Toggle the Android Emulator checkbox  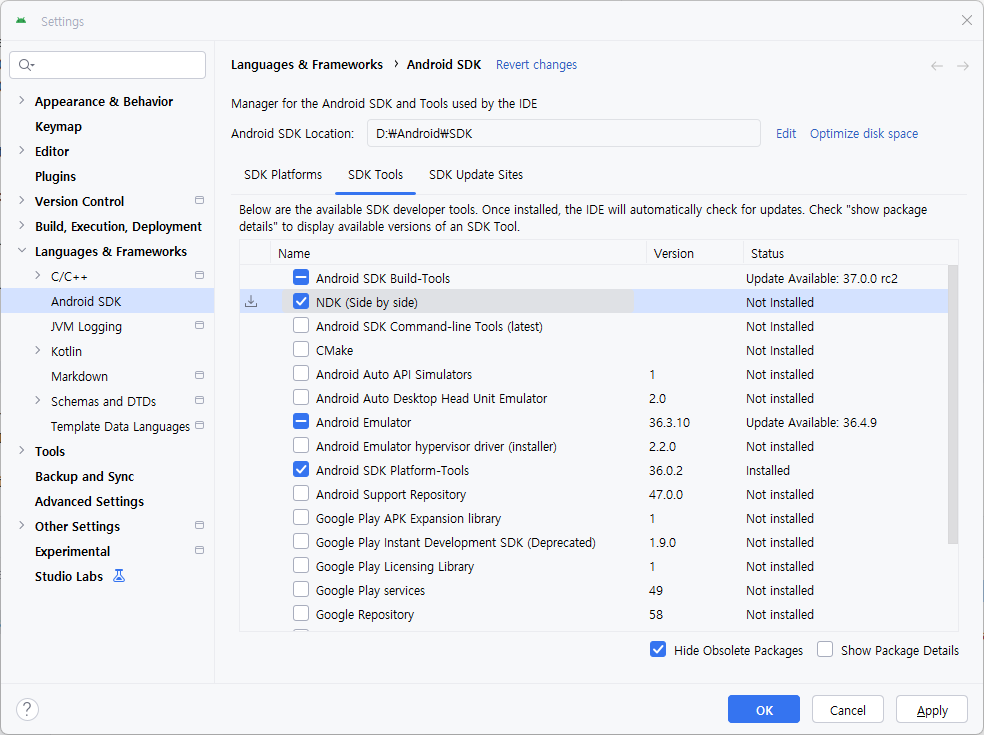point(301,421)
